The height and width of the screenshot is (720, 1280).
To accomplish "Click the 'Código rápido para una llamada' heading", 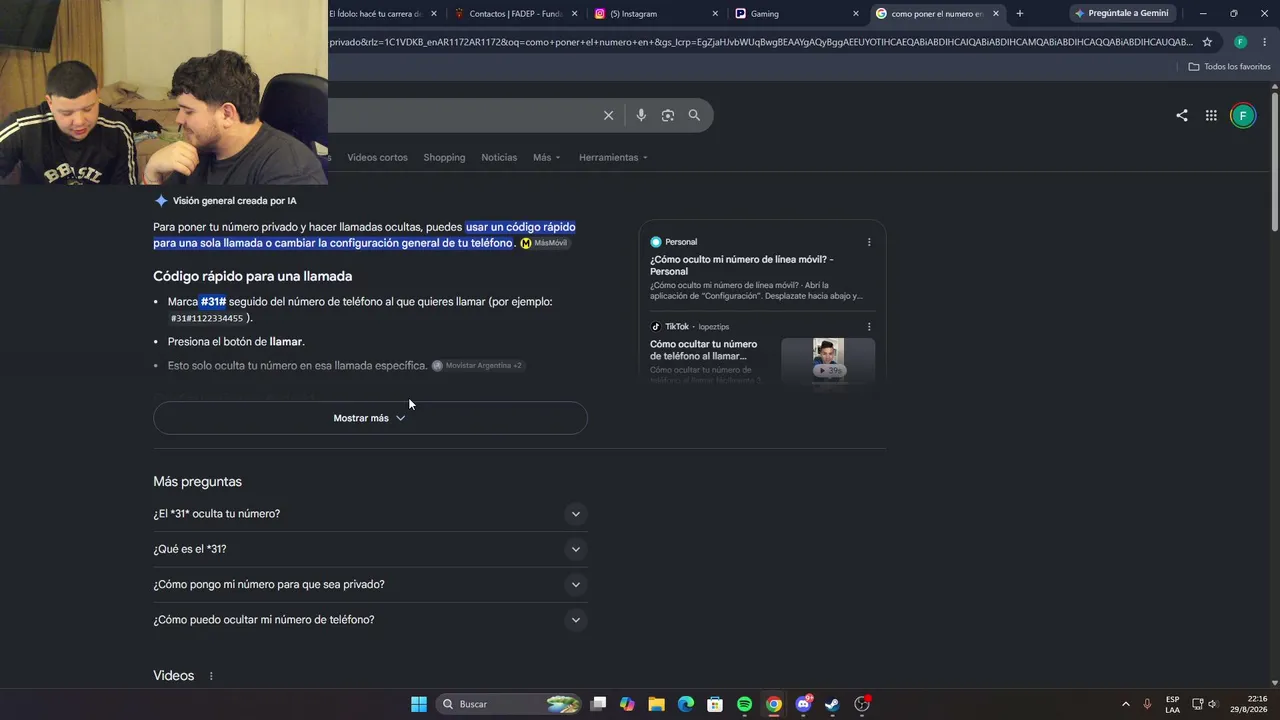I will point(253,276).
